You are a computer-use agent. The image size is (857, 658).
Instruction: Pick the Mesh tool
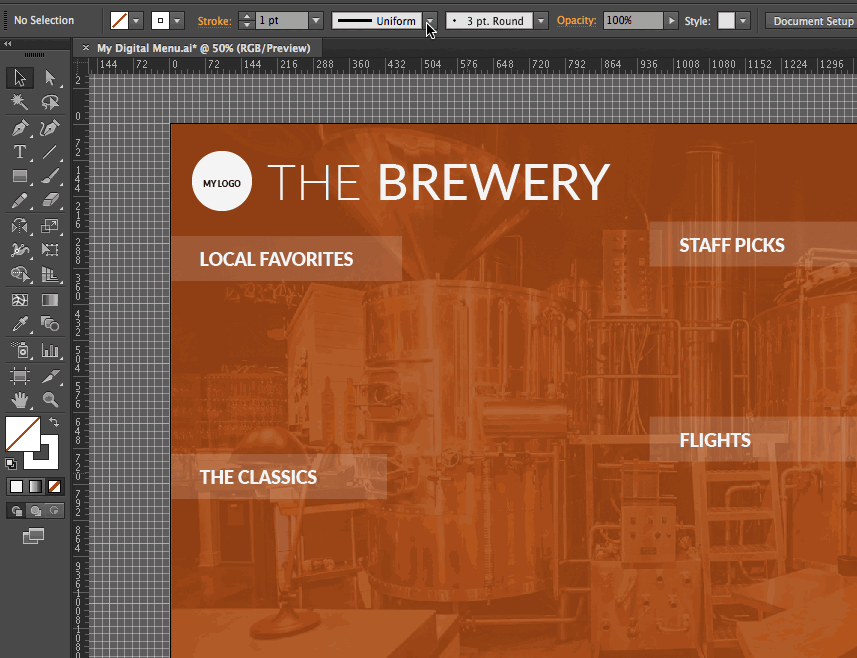[20, 300]
